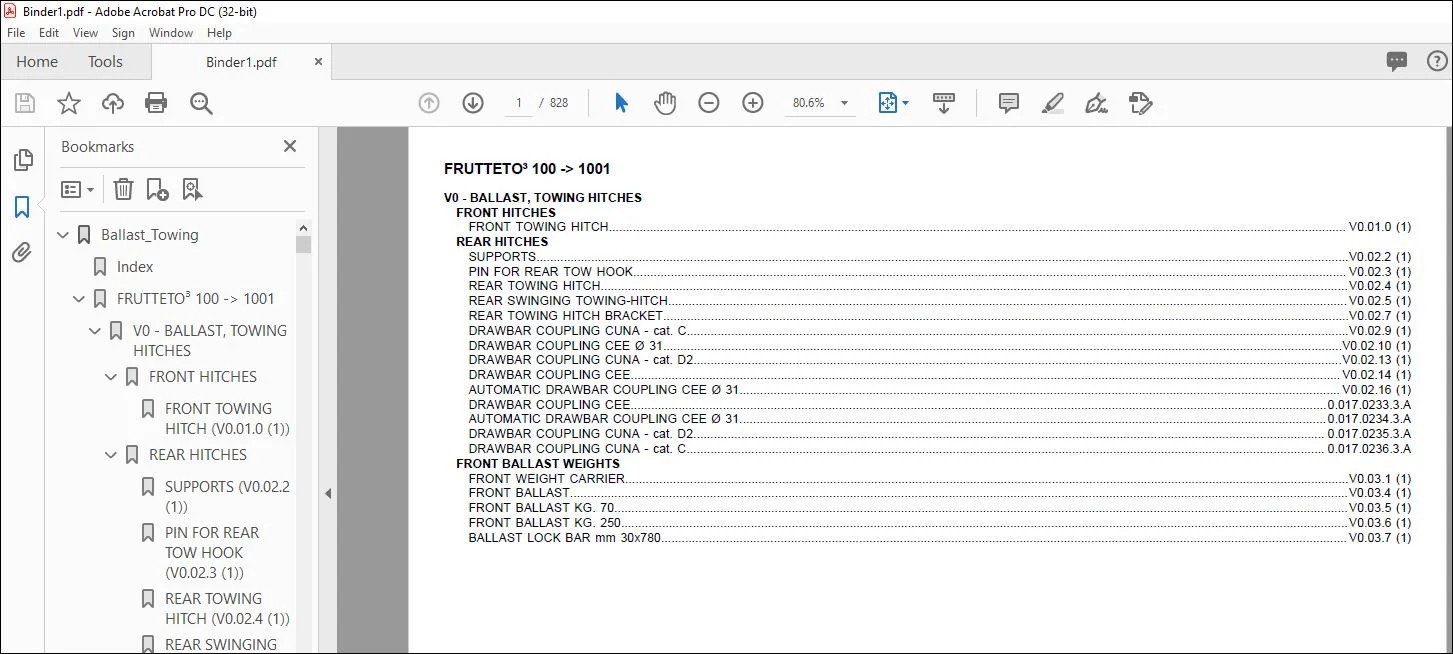Zoom out with the minus icon
This screenshot has width=1453, height=654.
[x=709, y=103]
